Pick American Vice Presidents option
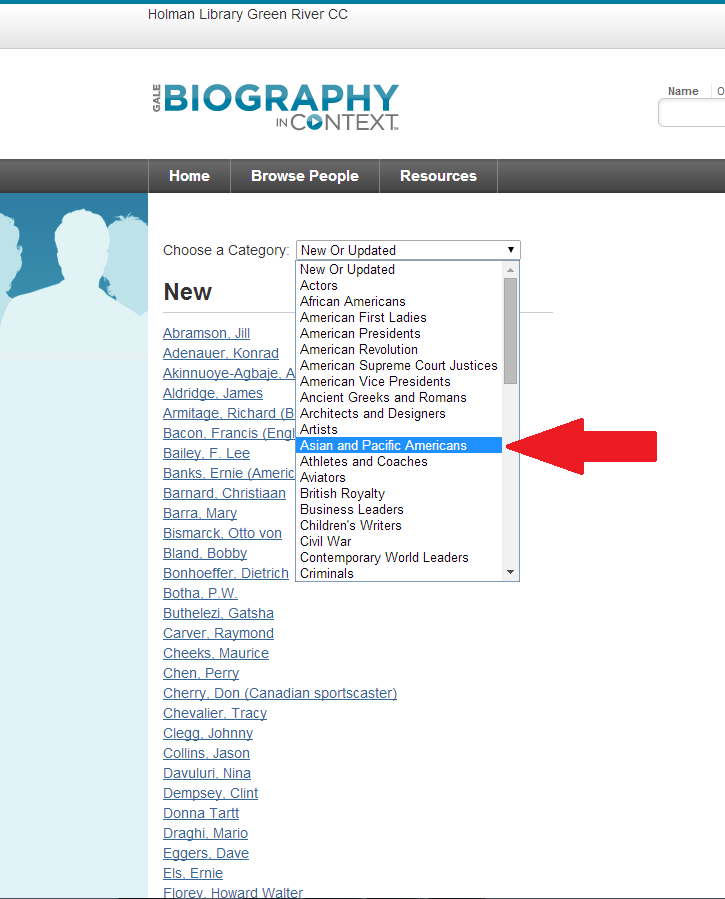The image size is (725, 899). [399, 382]
